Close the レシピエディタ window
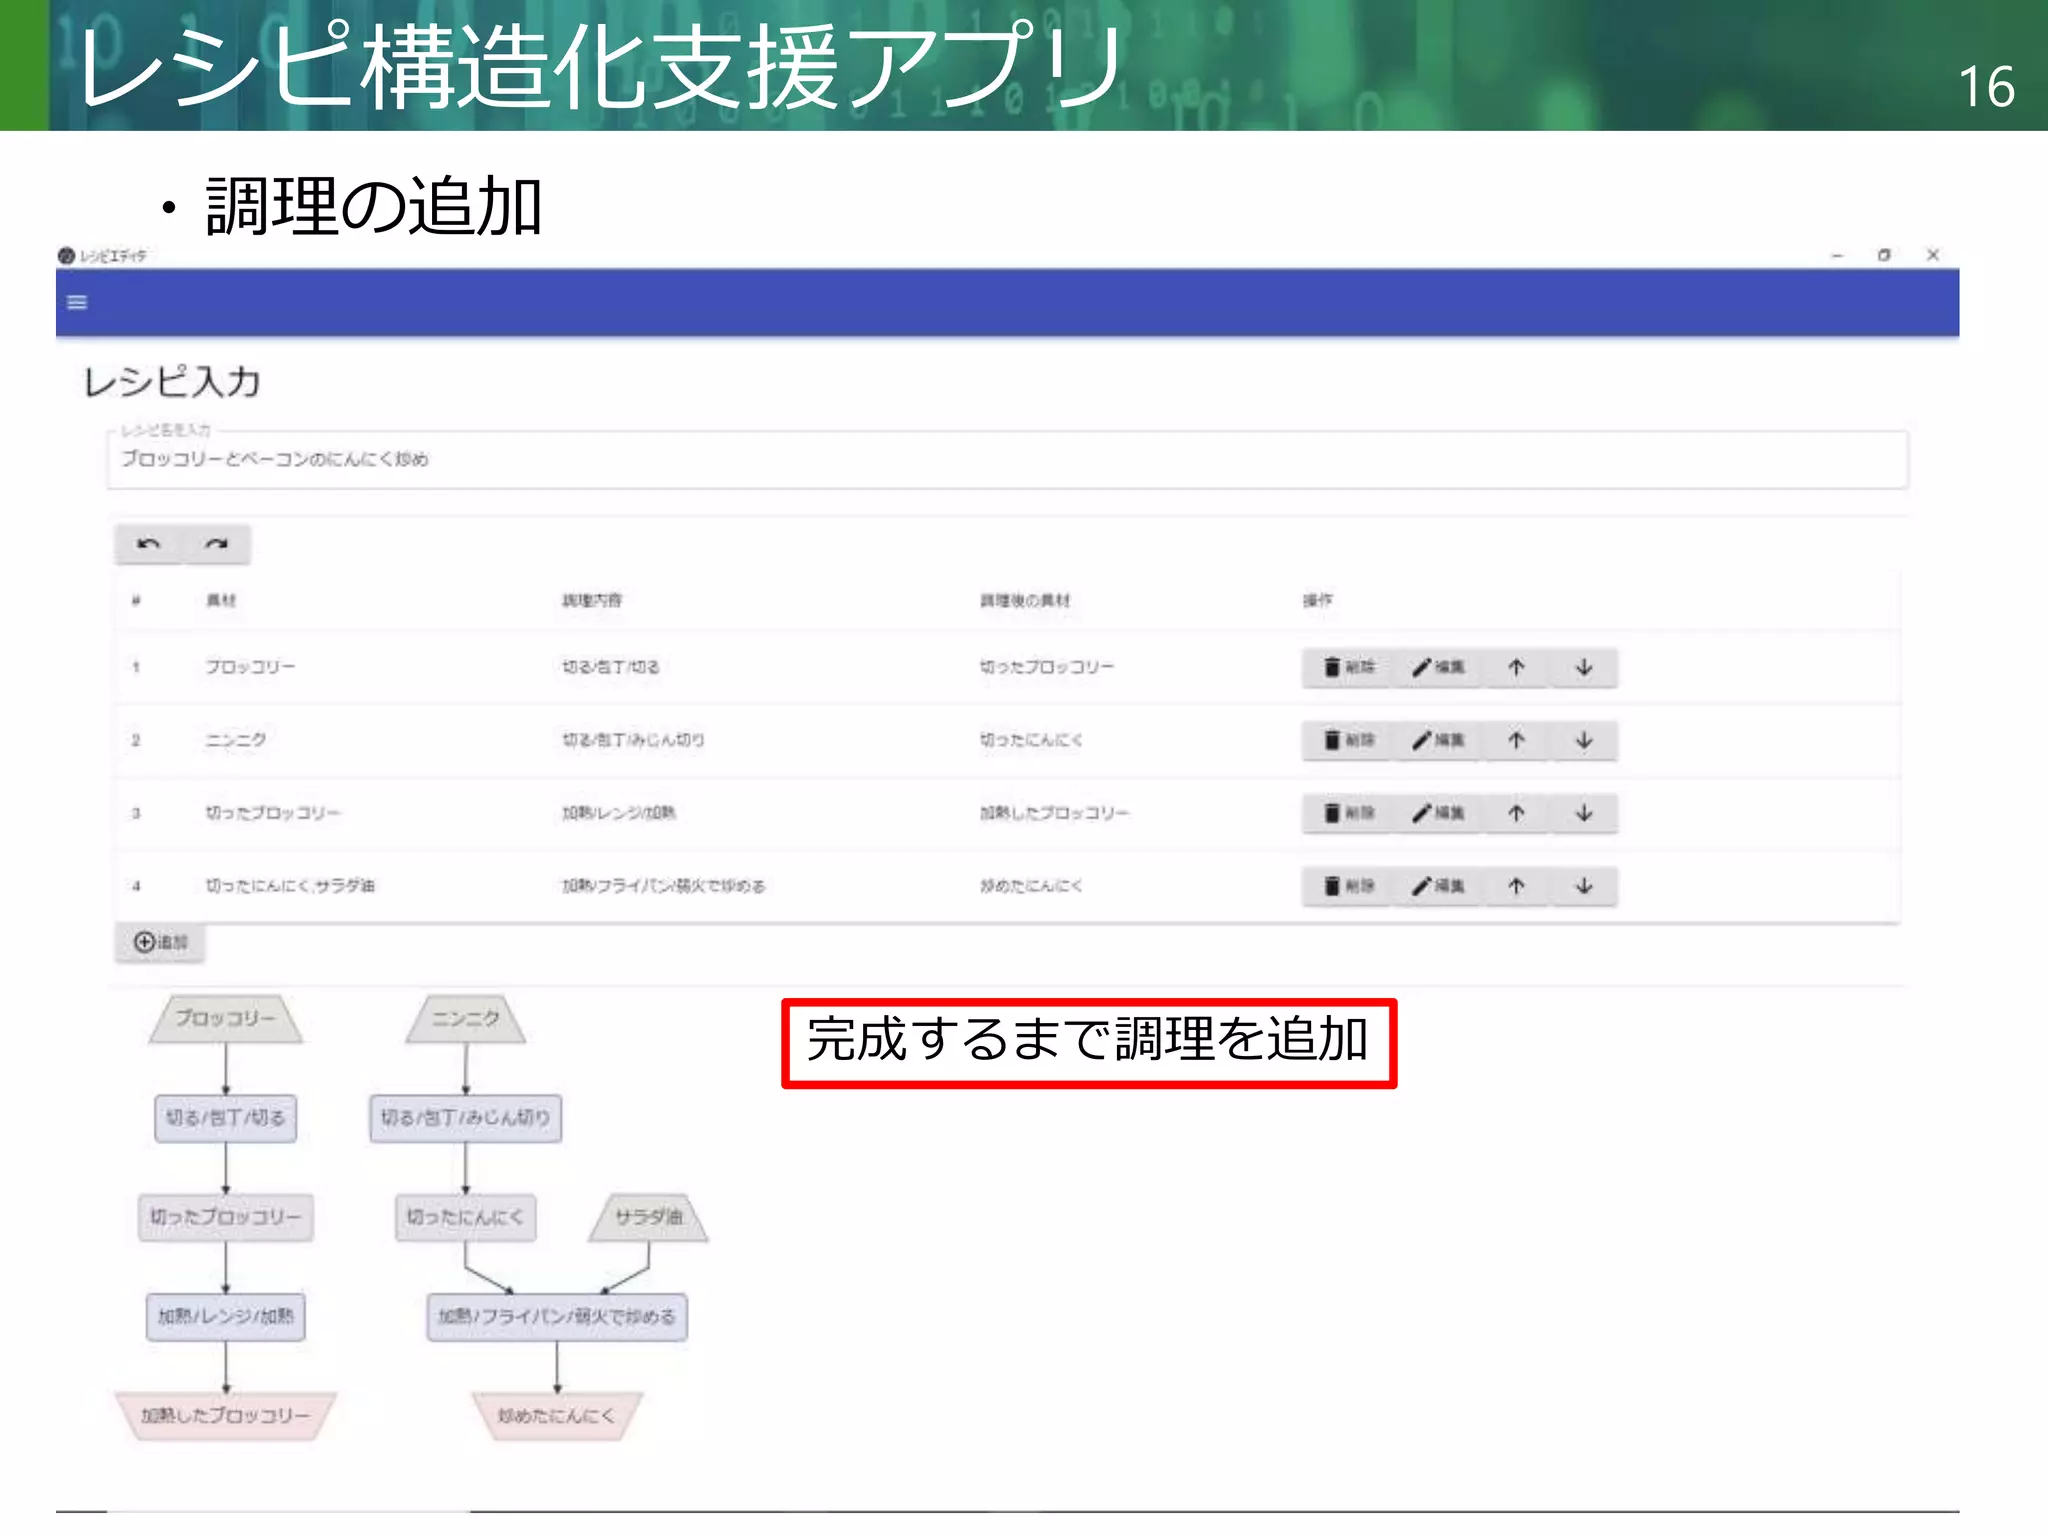This screenshot has width=2048, height=1536. pyautogui.click(x=1933, y=256)
